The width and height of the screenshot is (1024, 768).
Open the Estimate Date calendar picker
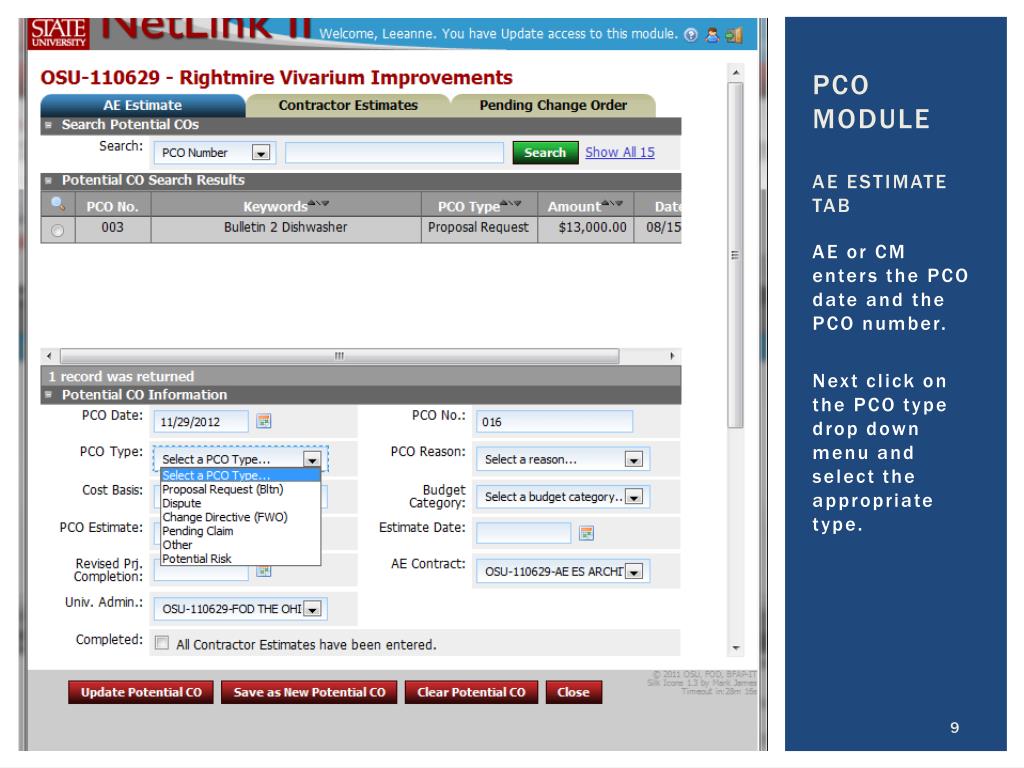pyautogui.click(x=586, y=533)
